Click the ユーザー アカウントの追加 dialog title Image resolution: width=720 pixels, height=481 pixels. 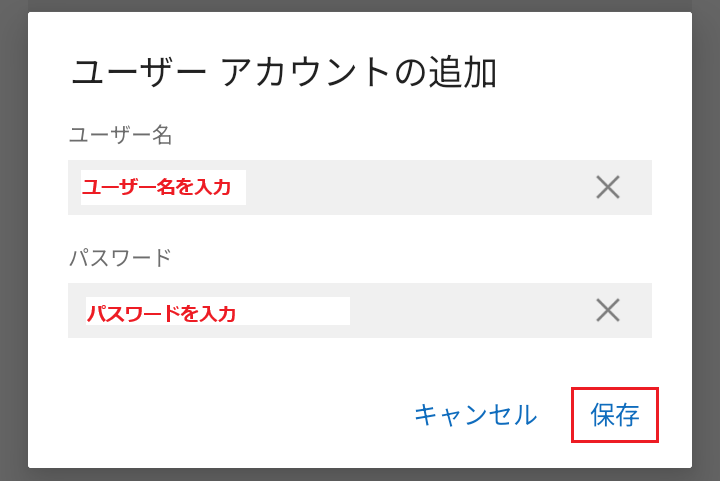(284, 73)
